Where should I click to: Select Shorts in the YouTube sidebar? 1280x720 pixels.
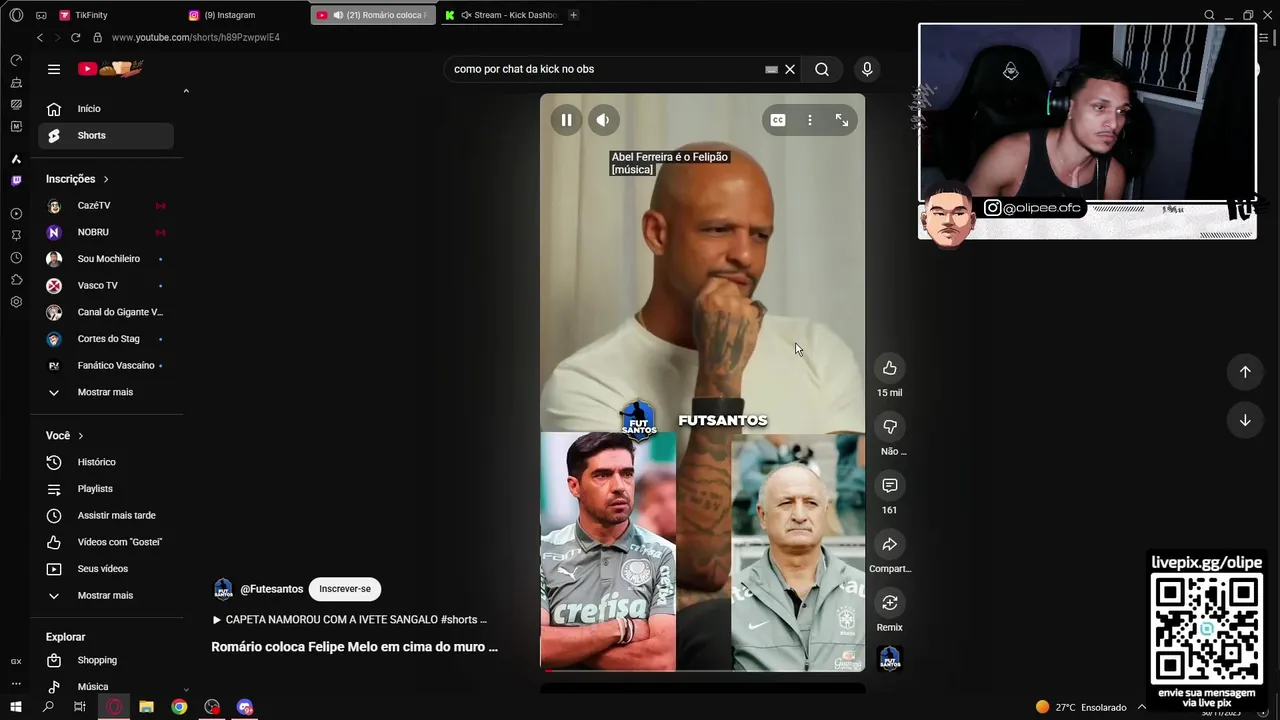(x=105, y=136)
